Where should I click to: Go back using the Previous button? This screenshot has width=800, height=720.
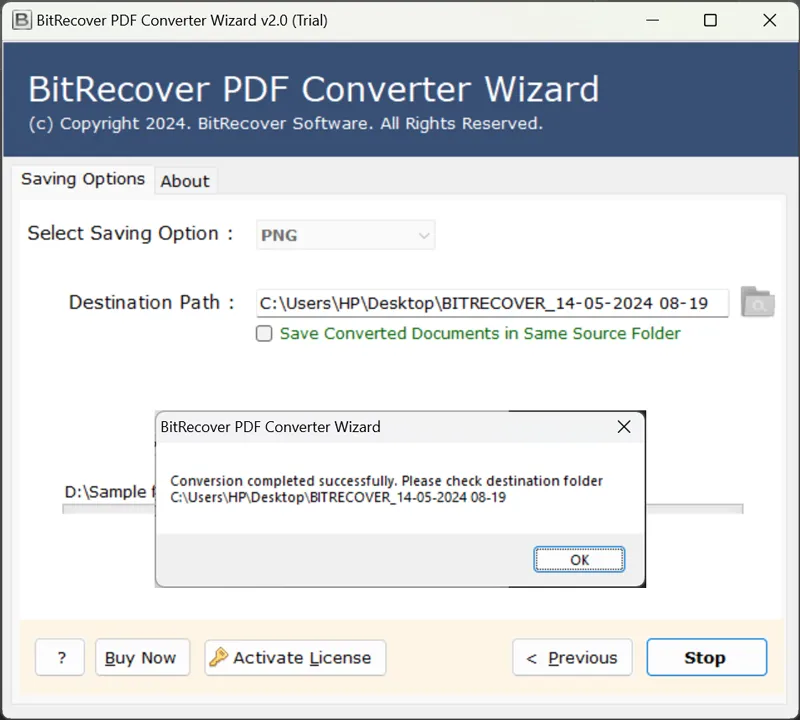(572, 658)
